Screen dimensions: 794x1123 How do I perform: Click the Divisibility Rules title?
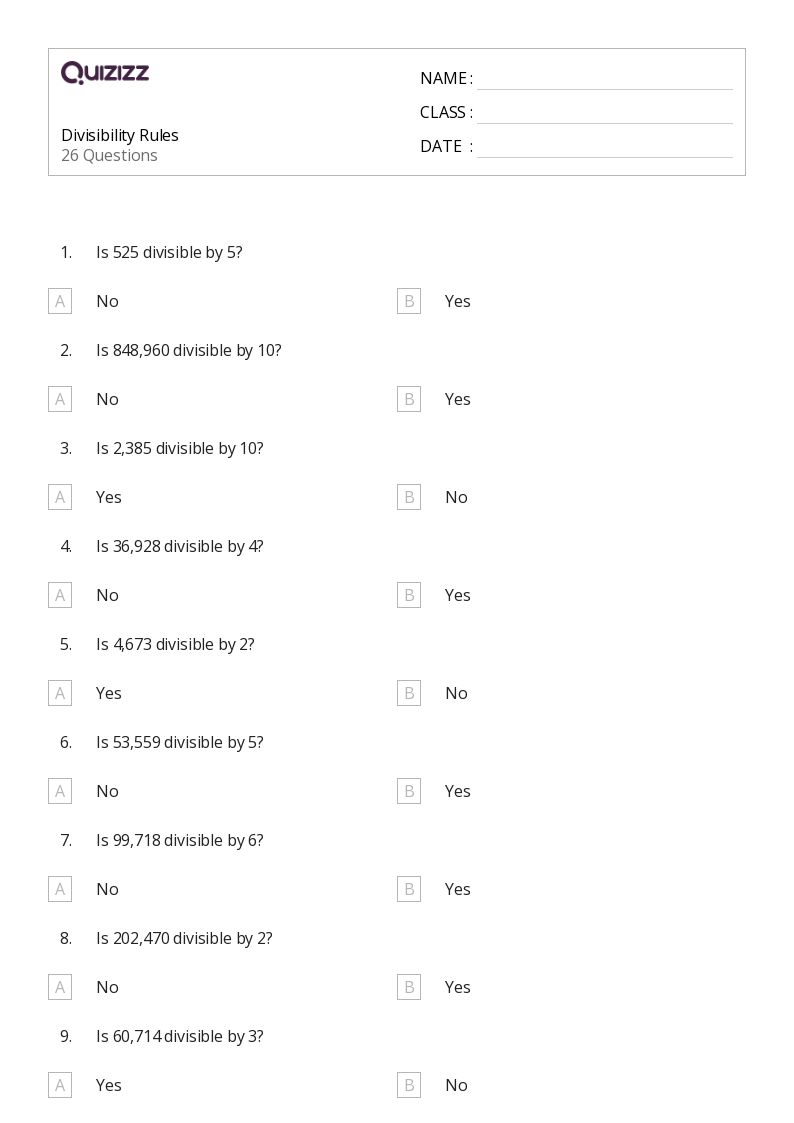[x=120, y=135]
